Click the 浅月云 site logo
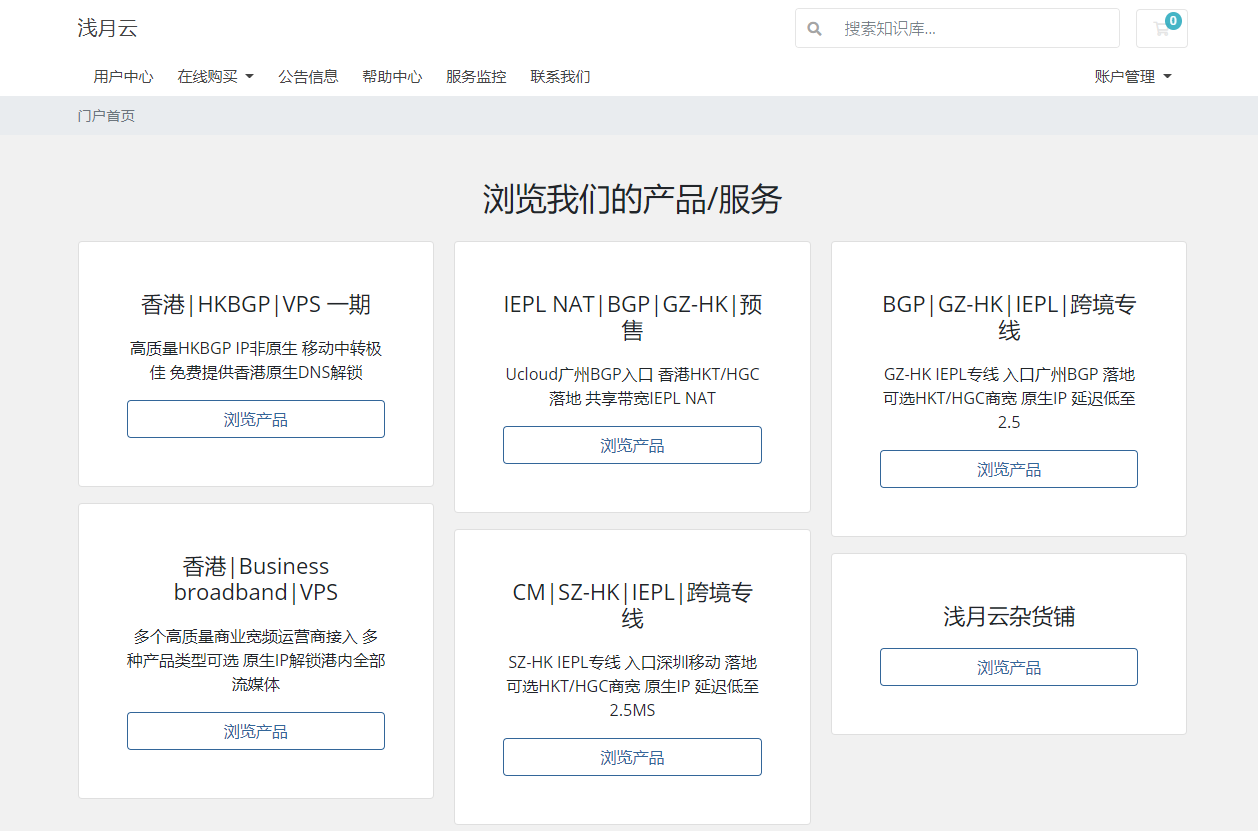The height and width of the screenshot is (831, 1258). click(107, 28)
